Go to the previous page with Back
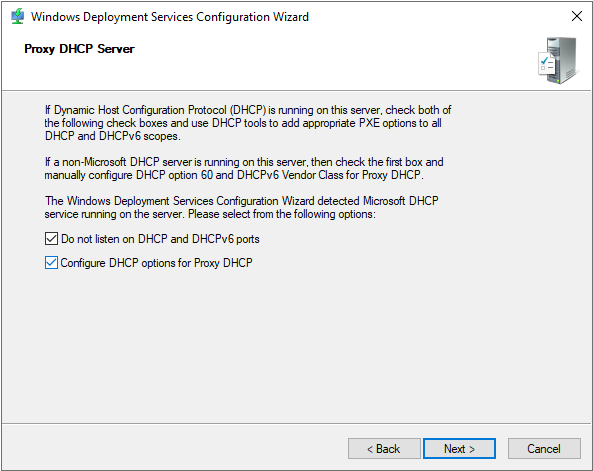 [x=384, y=449]
